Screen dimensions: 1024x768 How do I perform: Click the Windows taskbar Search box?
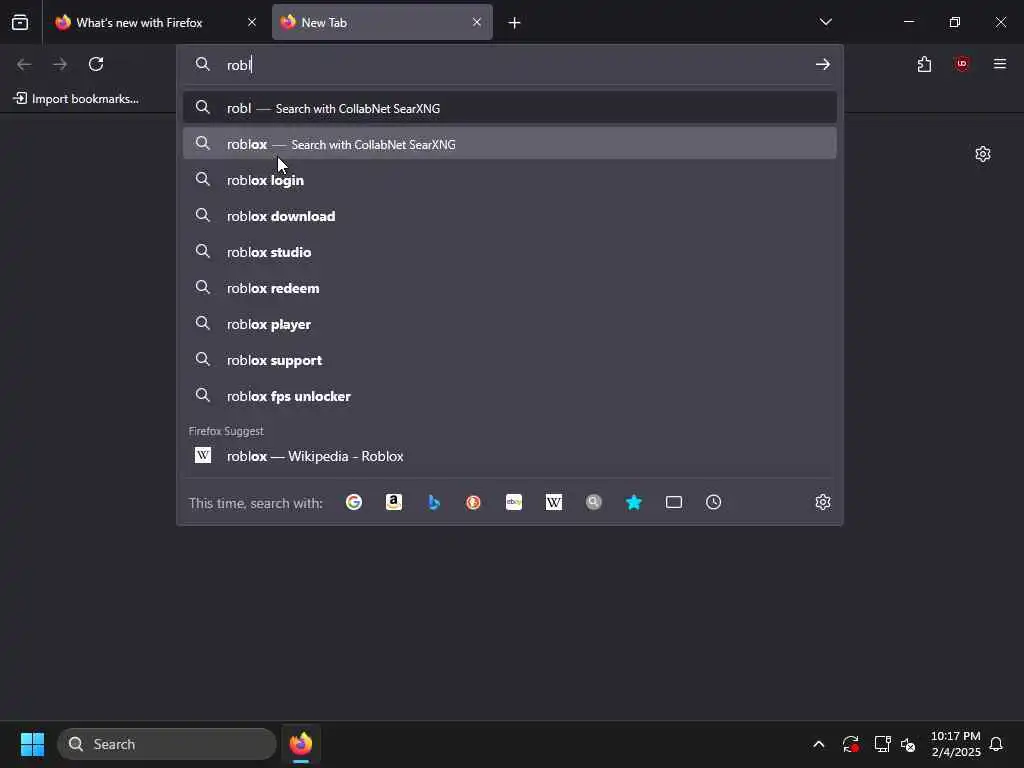coord(167,744)
